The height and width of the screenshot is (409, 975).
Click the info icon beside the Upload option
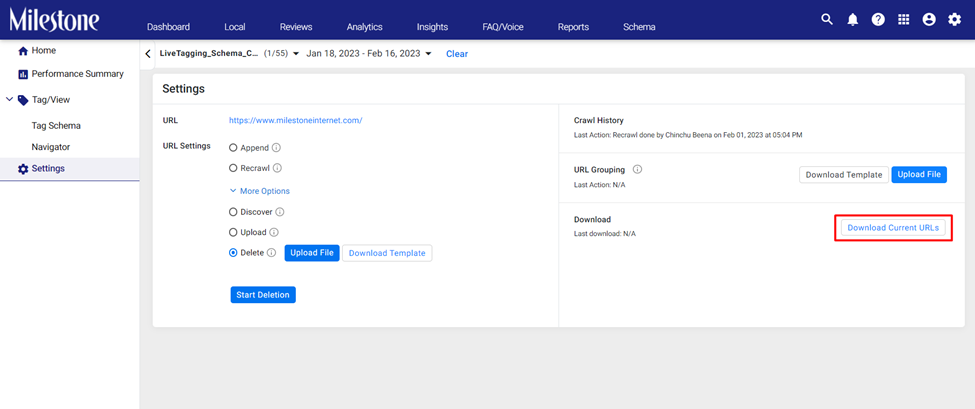274,232
